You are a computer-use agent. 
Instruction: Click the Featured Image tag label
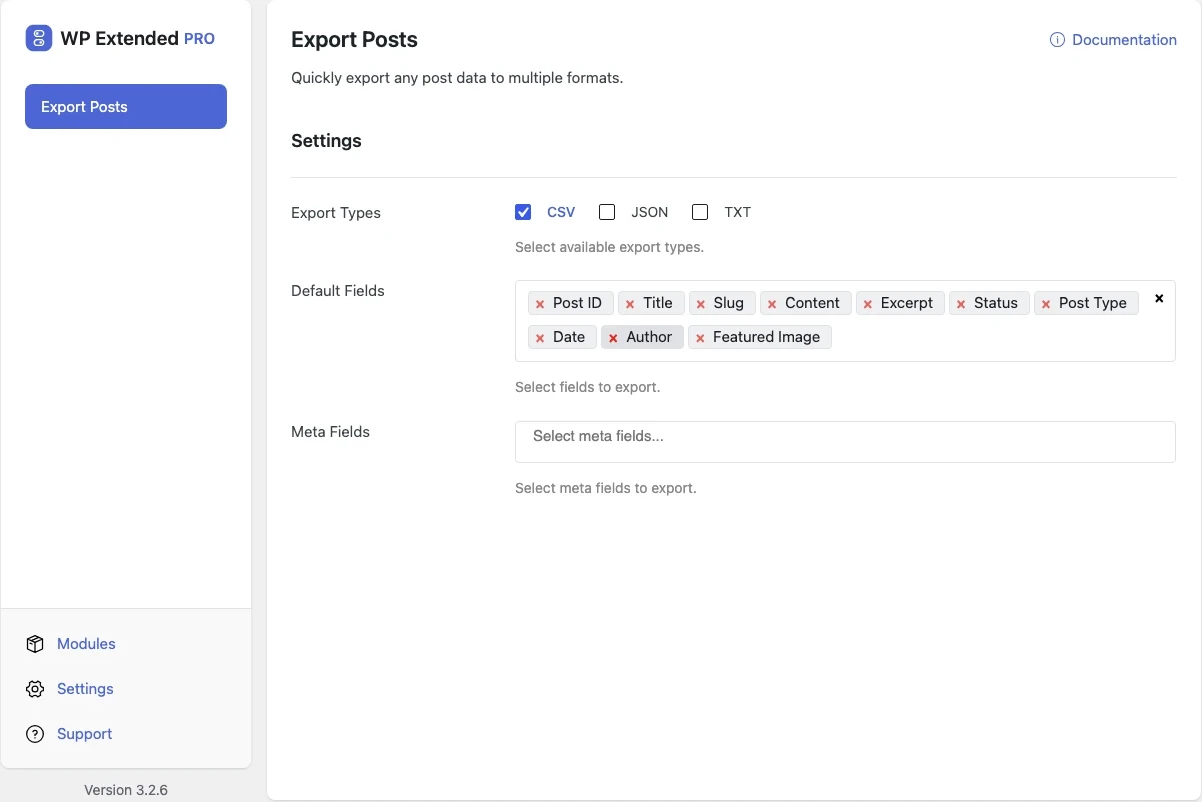pos(766,337)
